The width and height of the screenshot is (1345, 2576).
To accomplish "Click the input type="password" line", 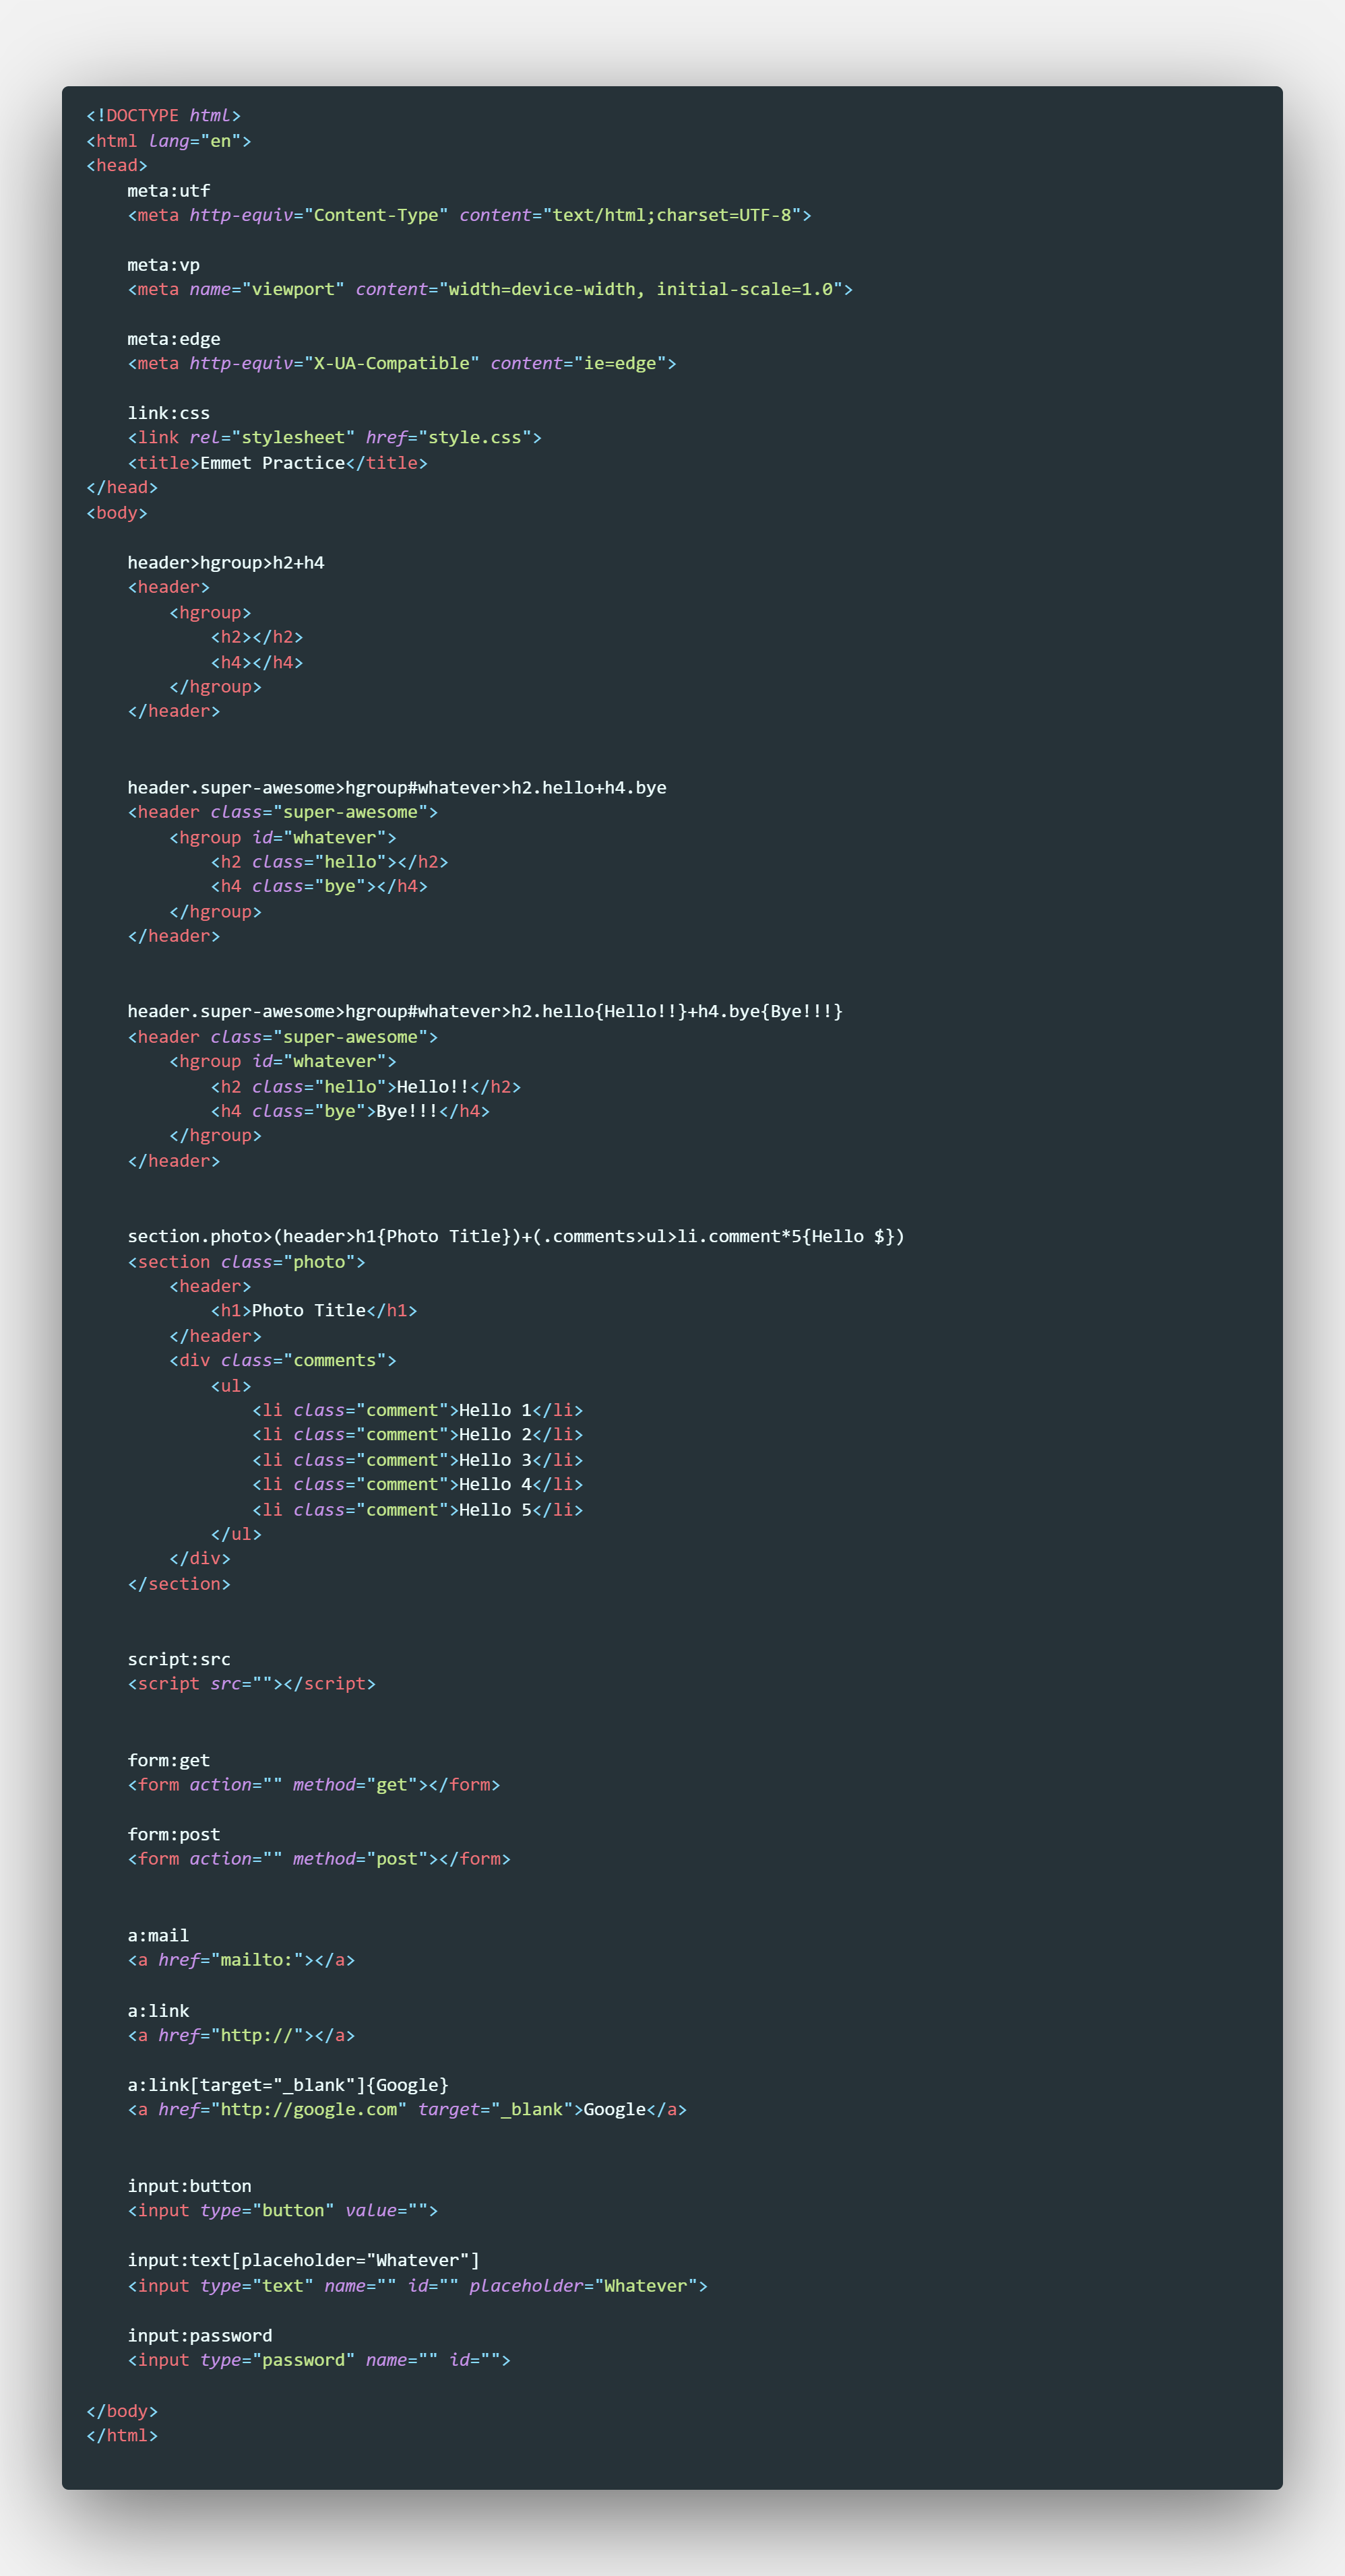I will [318, 2360].
